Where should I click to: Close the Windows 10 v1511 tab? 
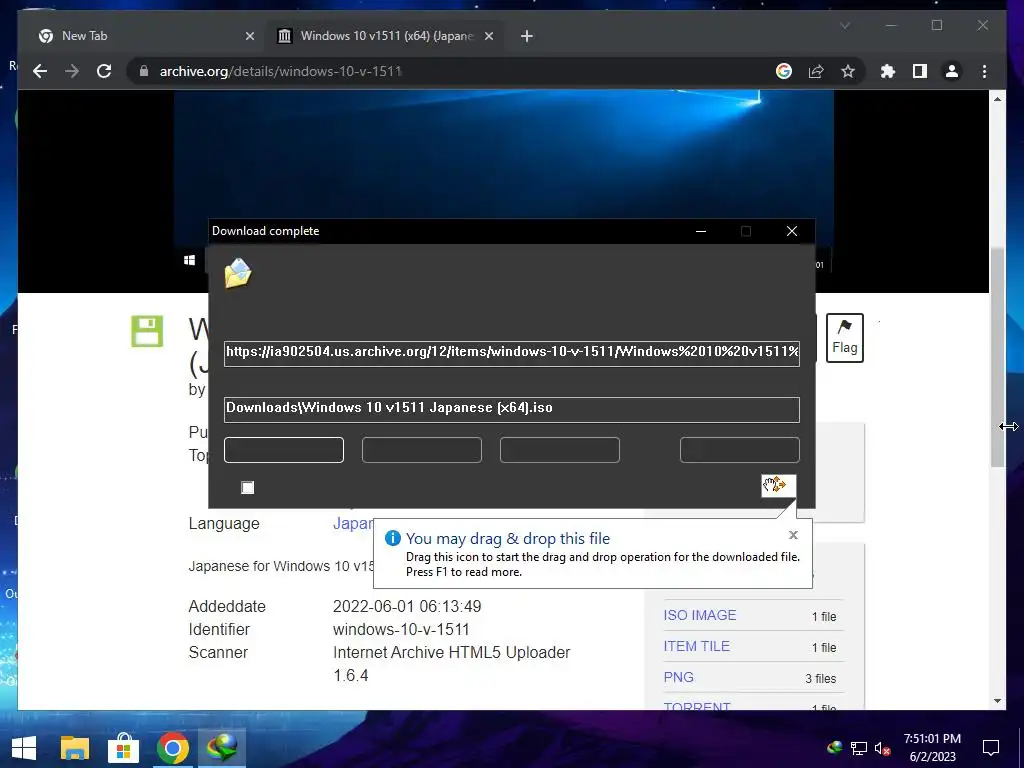pos(488,36)
